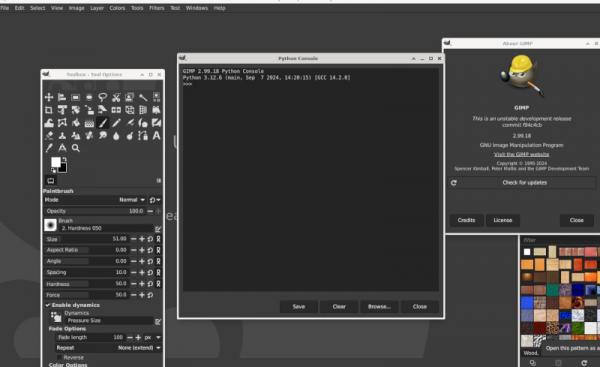This screenshot has width=600, height=367.
Task: Open License in the About GIMP dialog
Action: click(502, 220)
